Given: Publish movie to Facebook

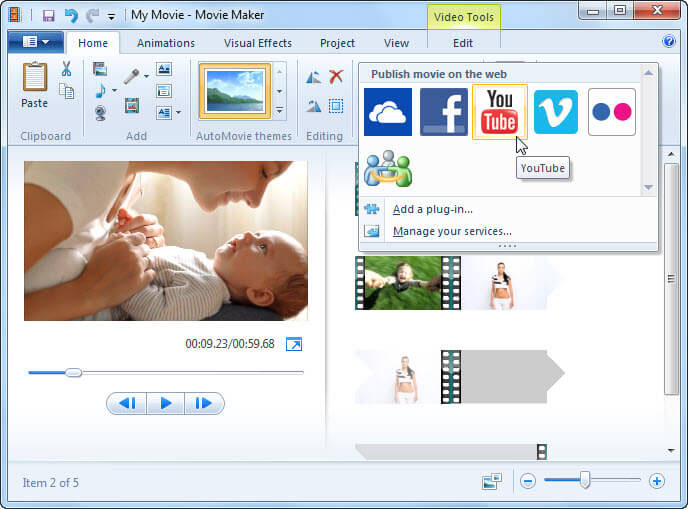Looking at the screenshot, I should coord(444,112).
